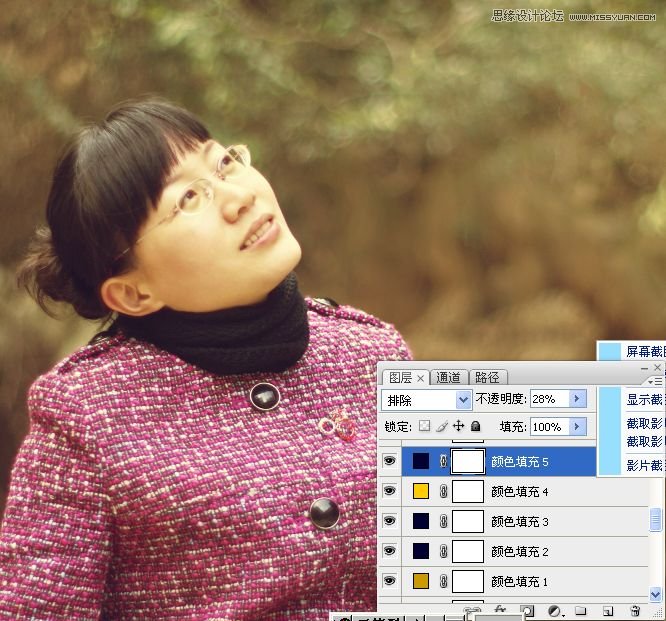Click the add layer style fx icon
Screen dimensions: 666x621
500,610
